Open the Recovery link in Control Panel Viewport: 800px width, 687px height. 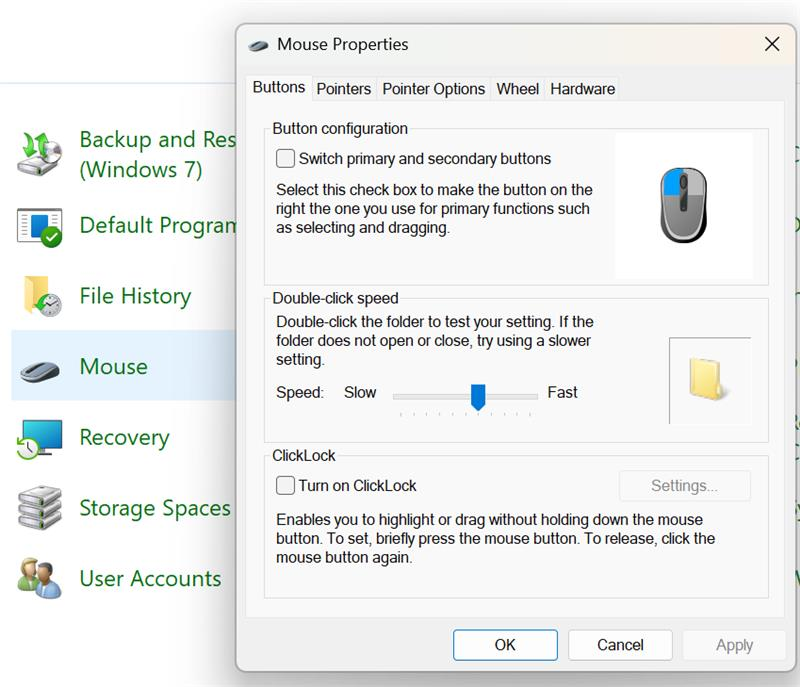click(x=124, y=438)
